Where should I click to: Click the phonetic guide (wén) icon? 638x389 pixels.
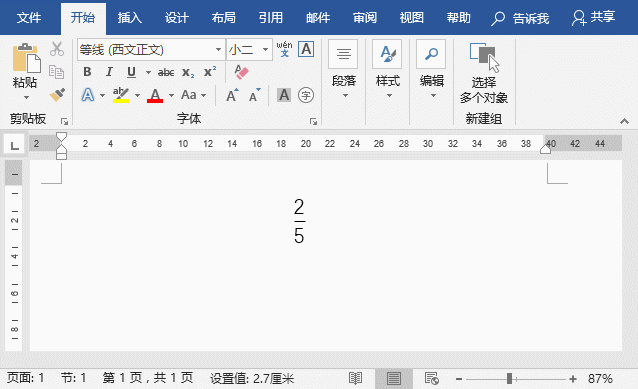coord(284,49)
